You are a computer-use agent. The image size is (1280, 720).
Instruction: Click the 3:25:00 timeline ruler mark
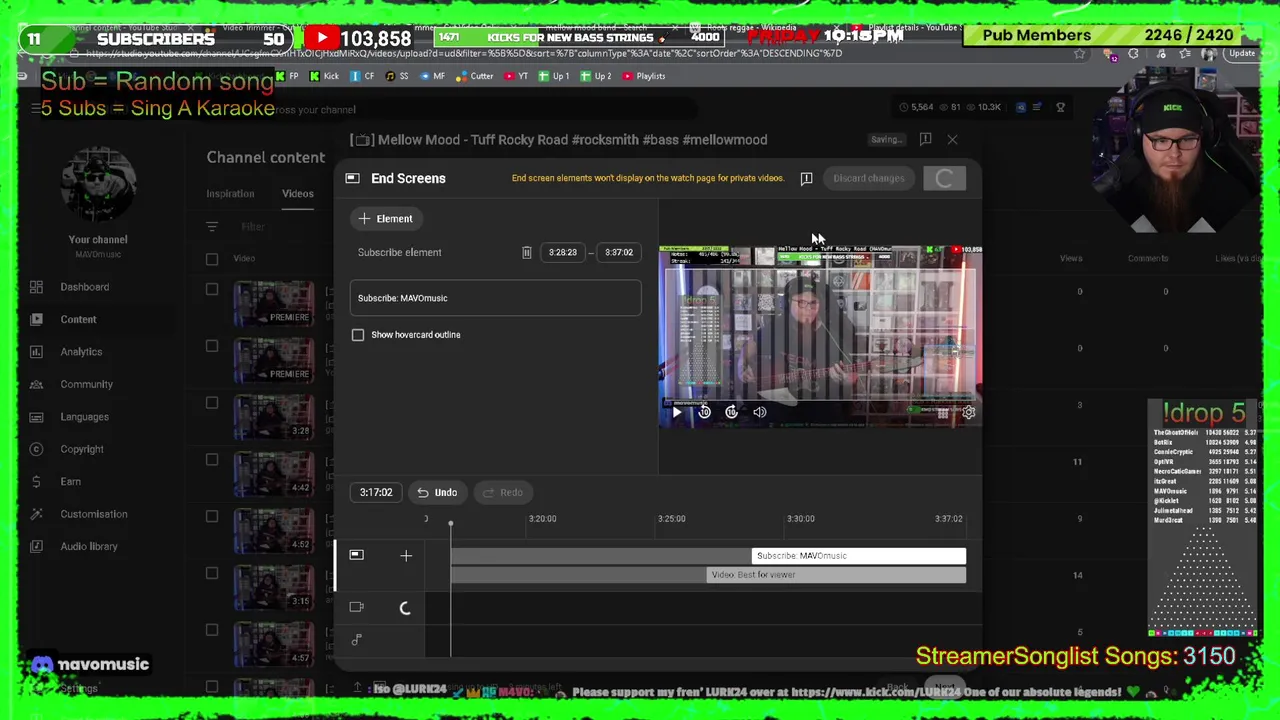(x=672, y=519)
